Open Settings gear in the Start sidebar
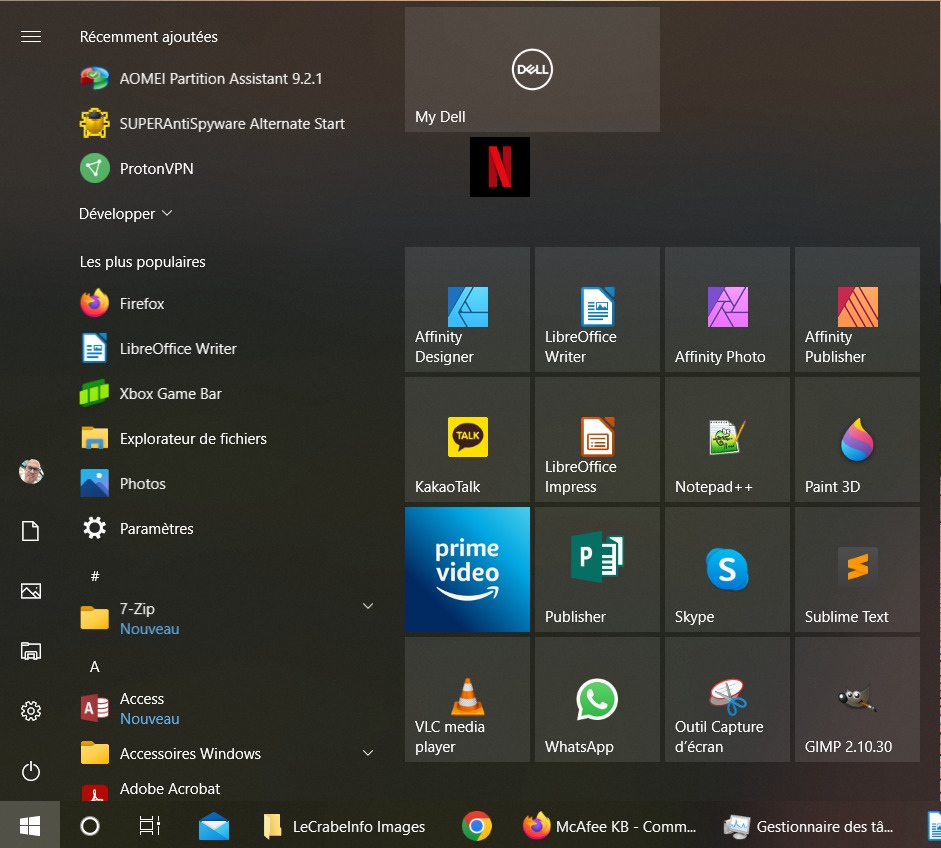 31,711
